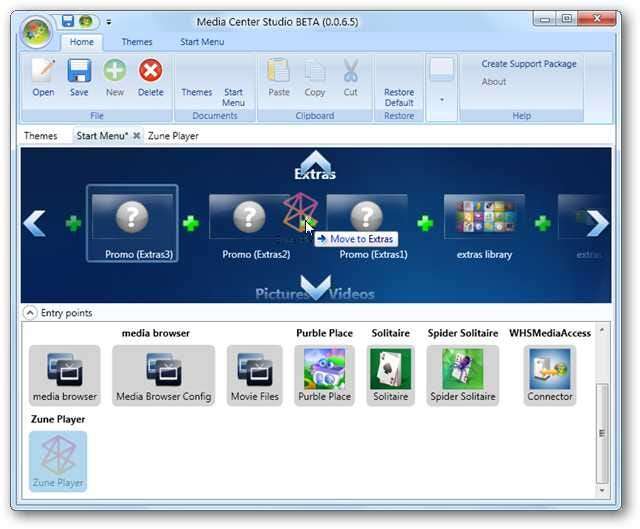Viewport: 640px width, 529px height.
Task: Click the green New icon
Action: (x=115, y=77)
